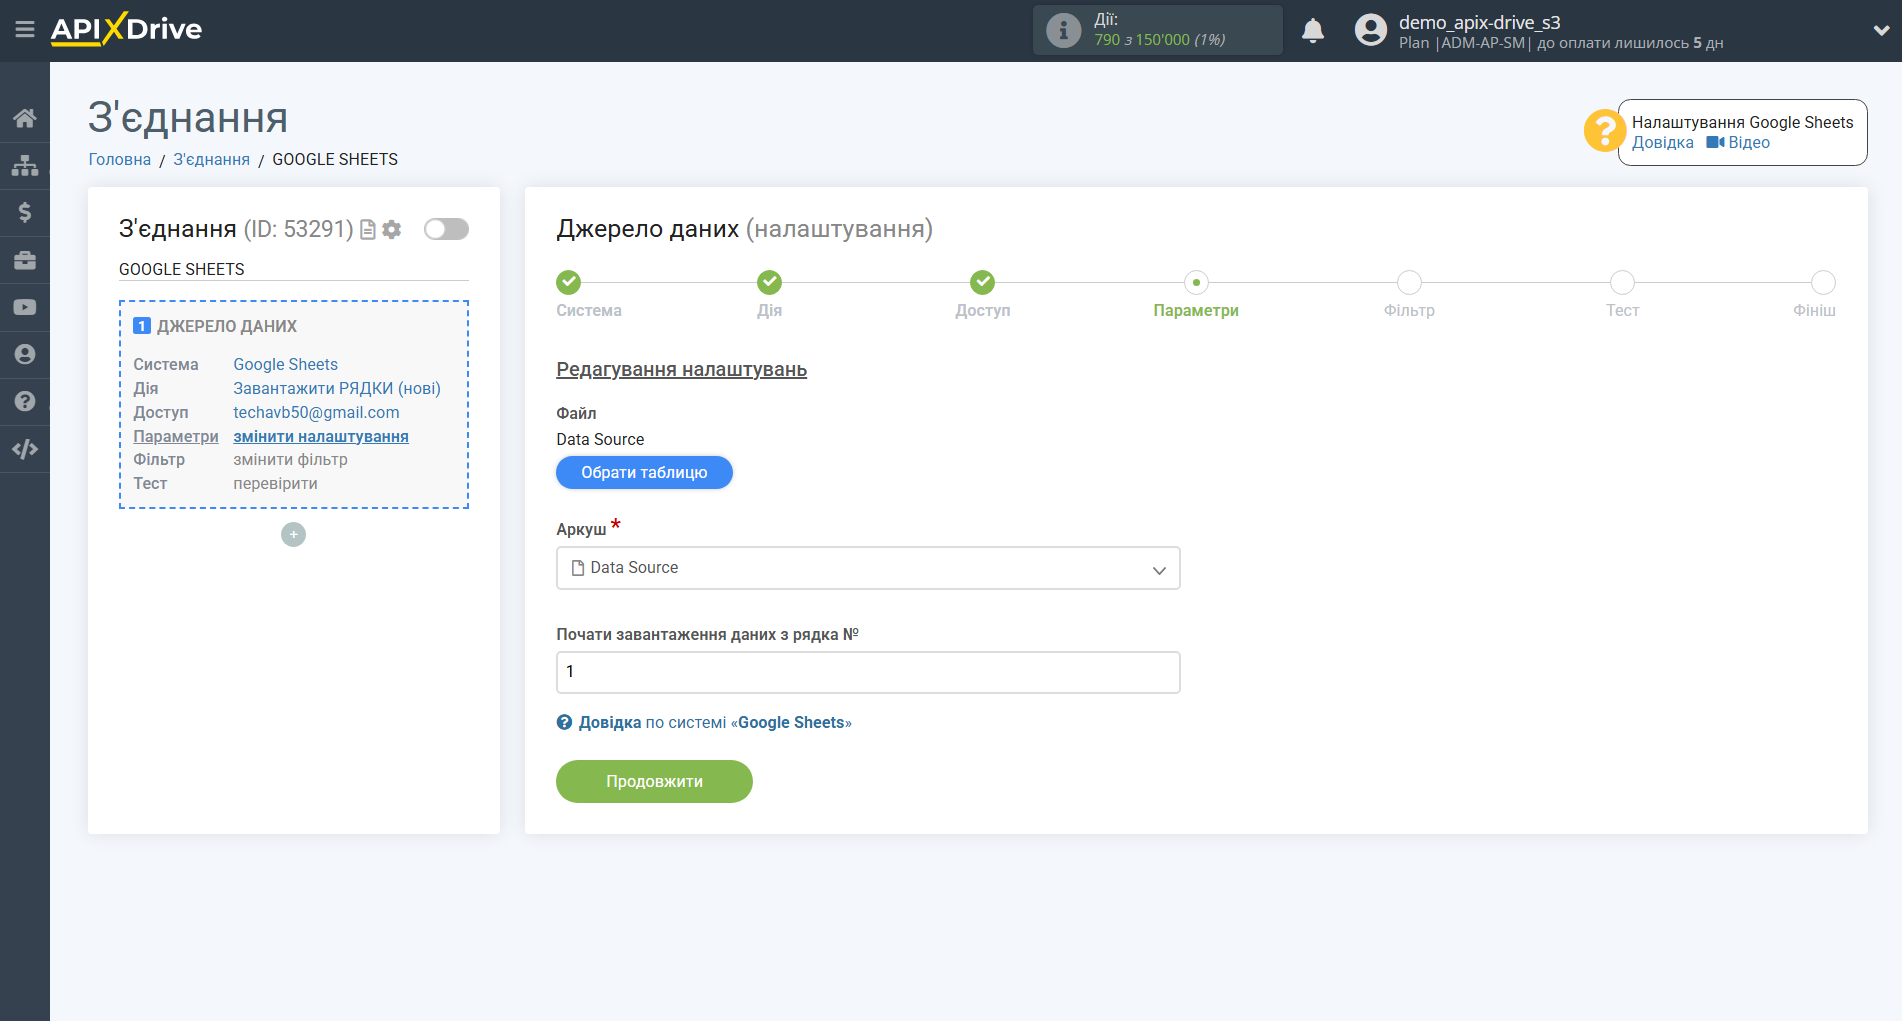
Task: Open the connection settings gear
Action: tap(392, 229)
